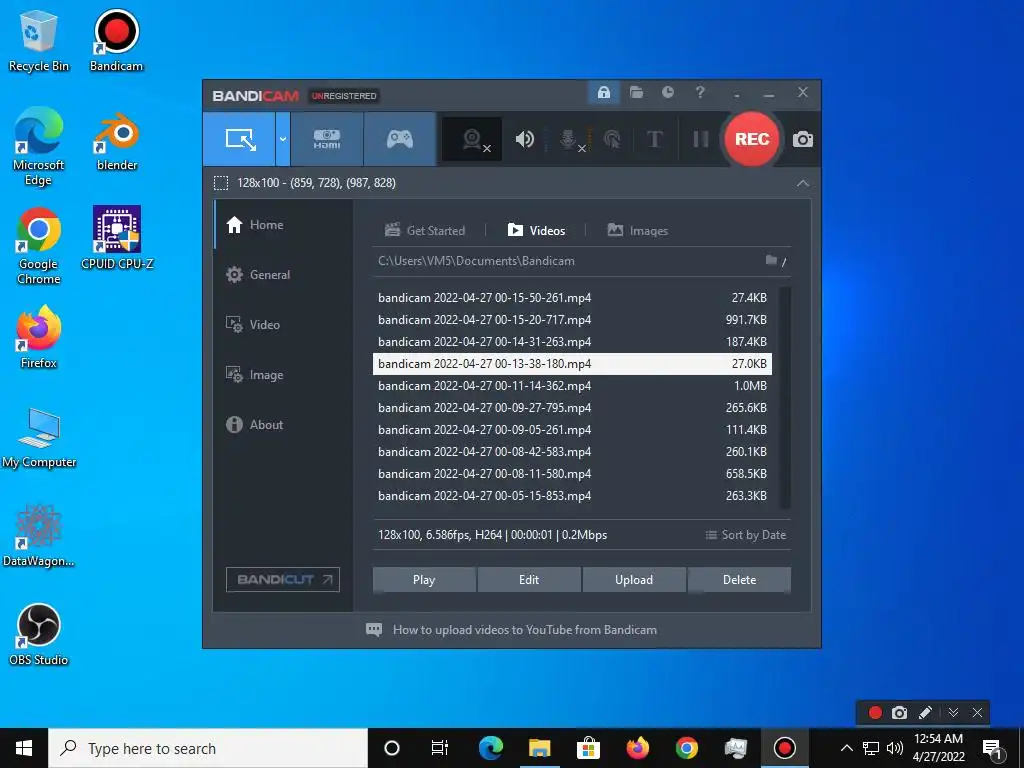
Task: Select the Screen Recording mode (rectangle) button
Action: coord(239,139)
